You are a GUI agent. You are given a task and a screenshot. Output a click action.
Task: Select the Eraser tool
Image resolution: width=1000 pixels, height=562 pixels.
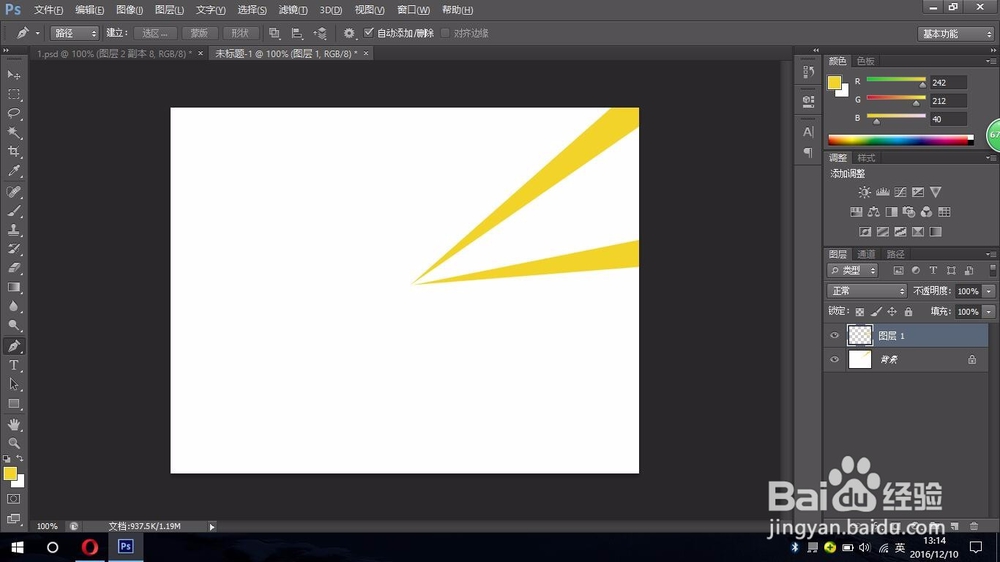14,268
